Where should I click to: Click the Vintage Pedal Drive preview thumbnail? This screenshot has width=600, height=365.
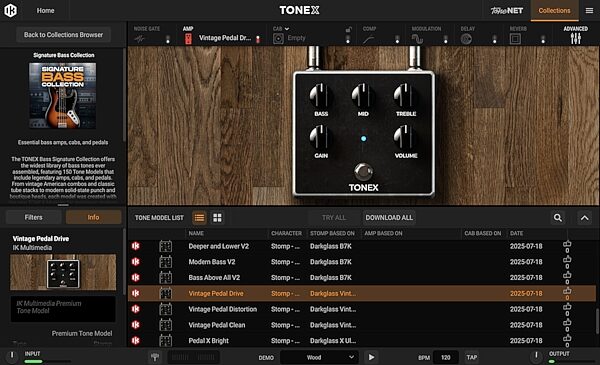click(x=63, y=272)
